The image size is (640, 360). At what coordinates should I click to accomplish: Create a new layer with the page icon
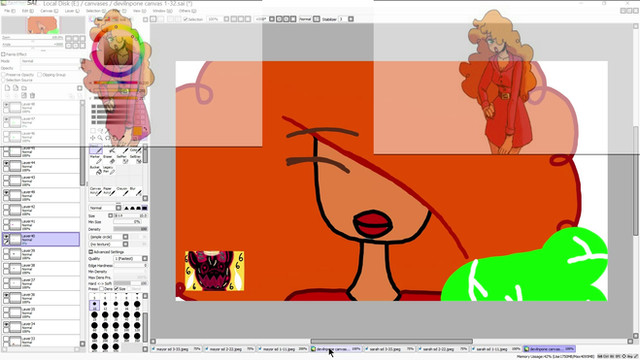pos(7,88)
